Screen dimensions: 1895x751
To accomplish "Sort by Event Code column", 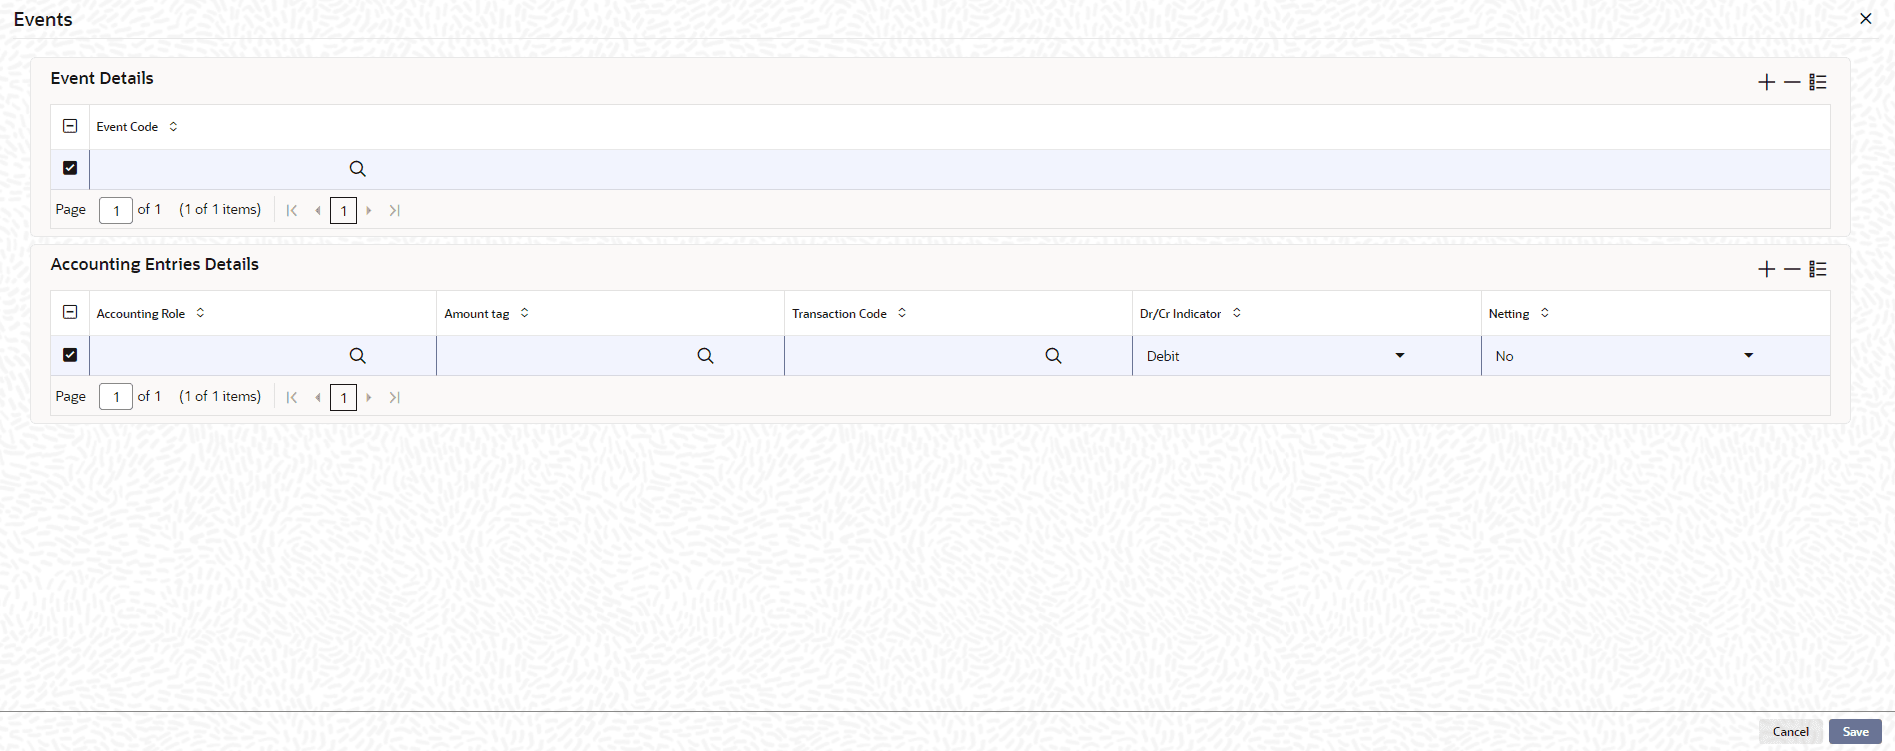I will click(173, 127).
